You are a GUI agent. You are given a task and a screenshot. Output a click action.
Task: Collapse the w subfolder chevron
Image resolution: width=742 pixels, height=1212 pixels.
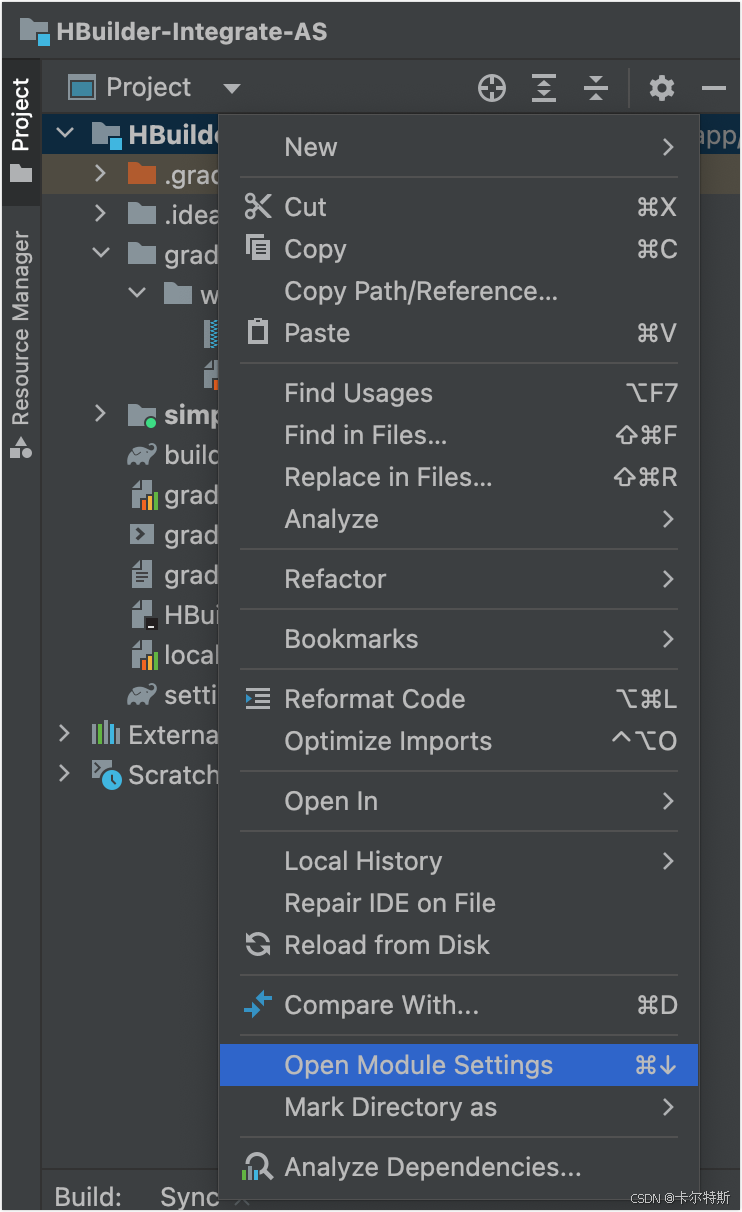pos(138,293)
